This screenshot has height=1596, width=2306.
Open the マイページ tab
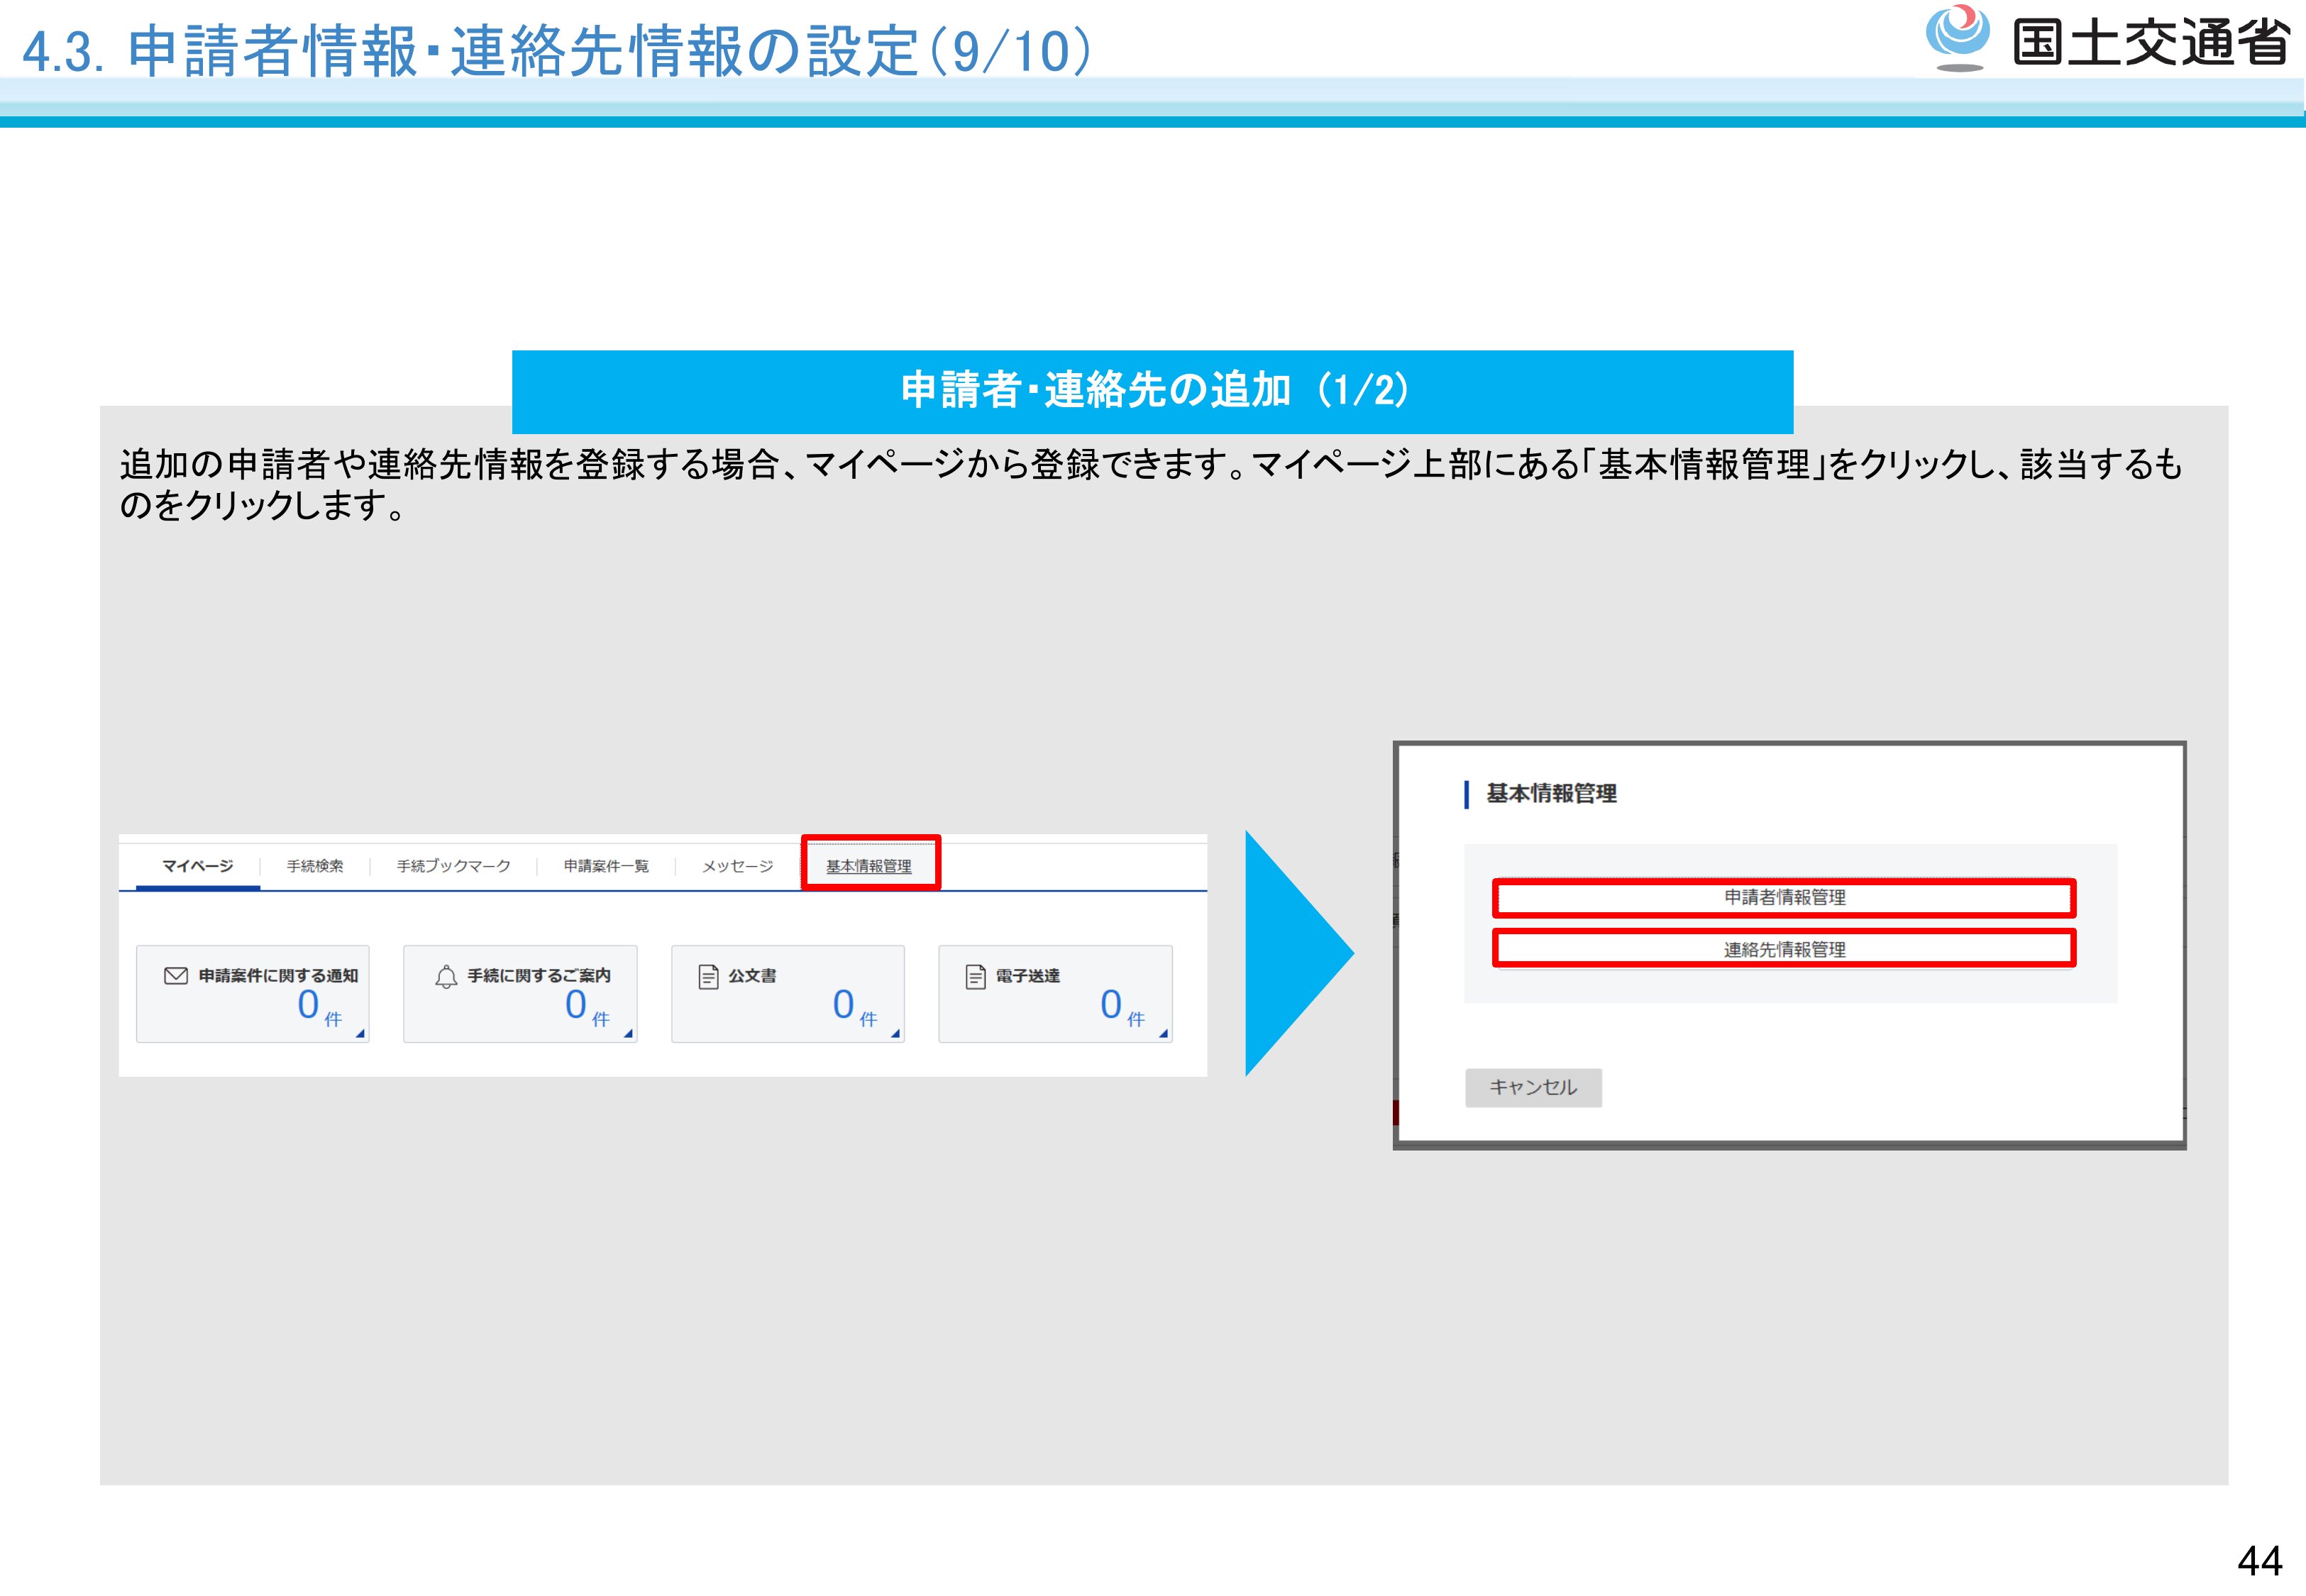pyautogui.click(x=197, y=866)
